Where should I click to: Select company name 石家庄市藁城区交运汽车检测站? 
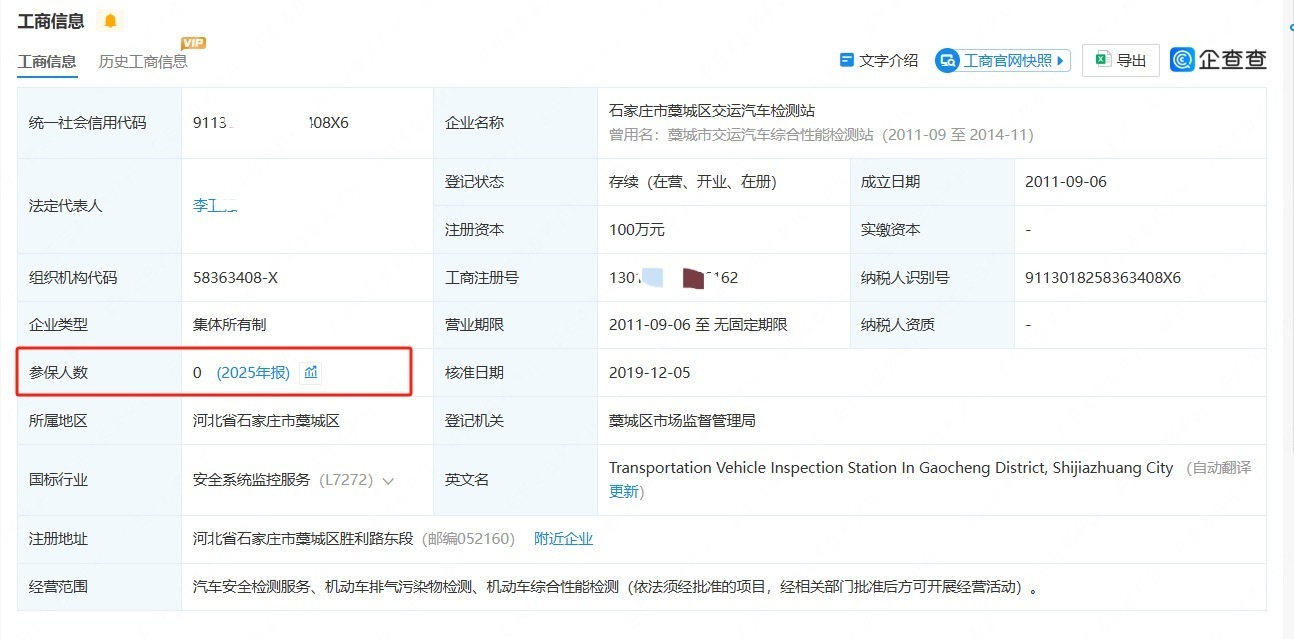point(712,110)
